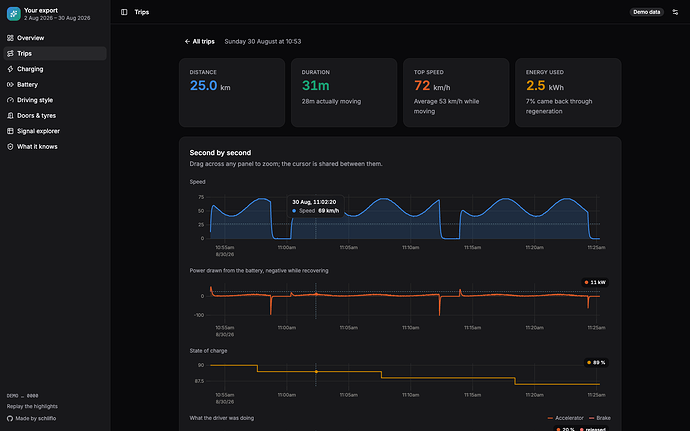Screen dimensions: 690x431
Task: Click the orange cursor dot on State of charge line
Action: coord(316,372)
